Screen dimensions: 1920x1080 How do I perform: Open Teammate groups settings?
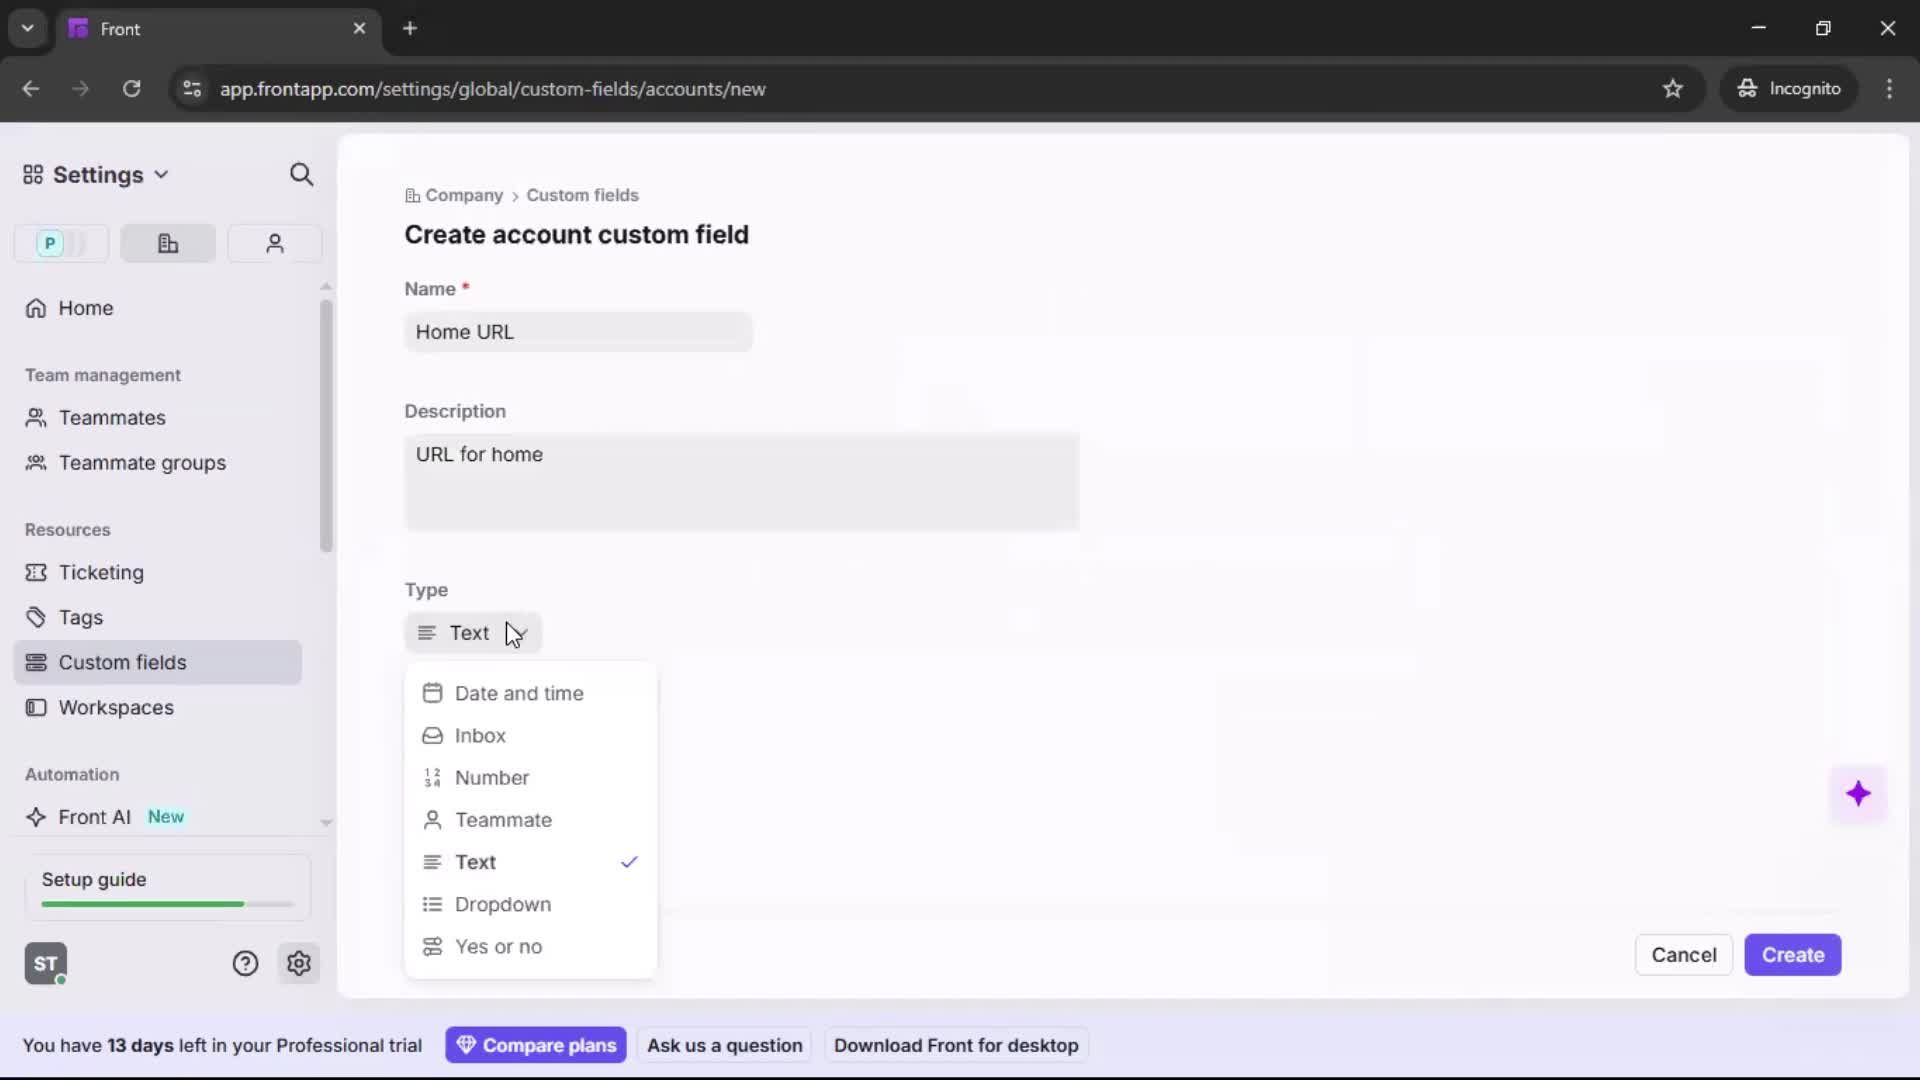point(140,463)
